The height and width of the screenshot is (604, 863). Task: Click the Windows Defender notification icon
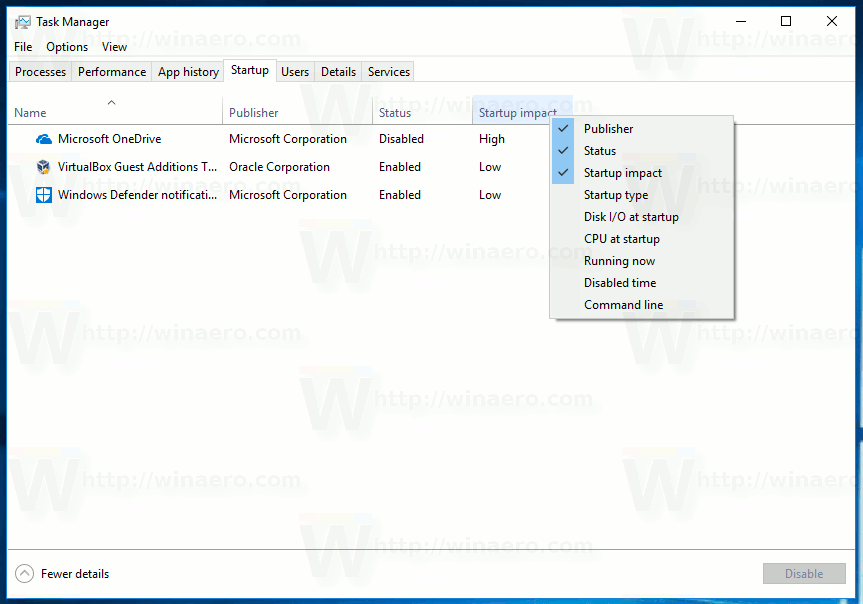[43, 194]
